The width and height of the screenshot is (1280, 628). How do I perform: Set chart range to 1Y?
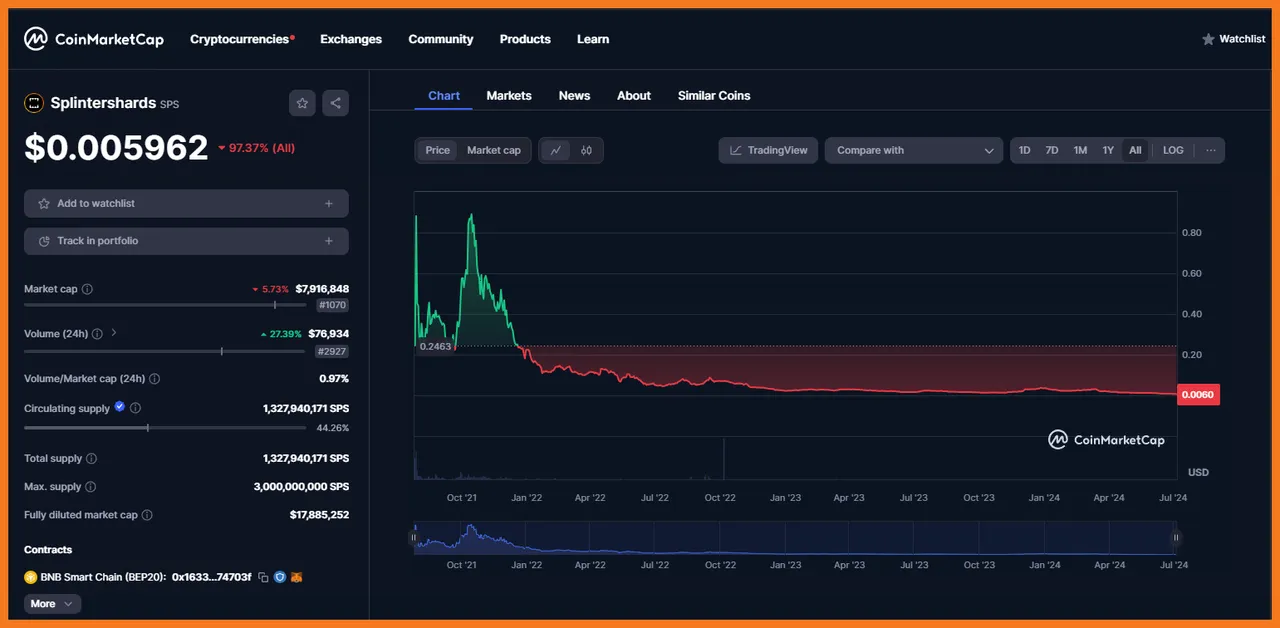[x=1108, y=150]
